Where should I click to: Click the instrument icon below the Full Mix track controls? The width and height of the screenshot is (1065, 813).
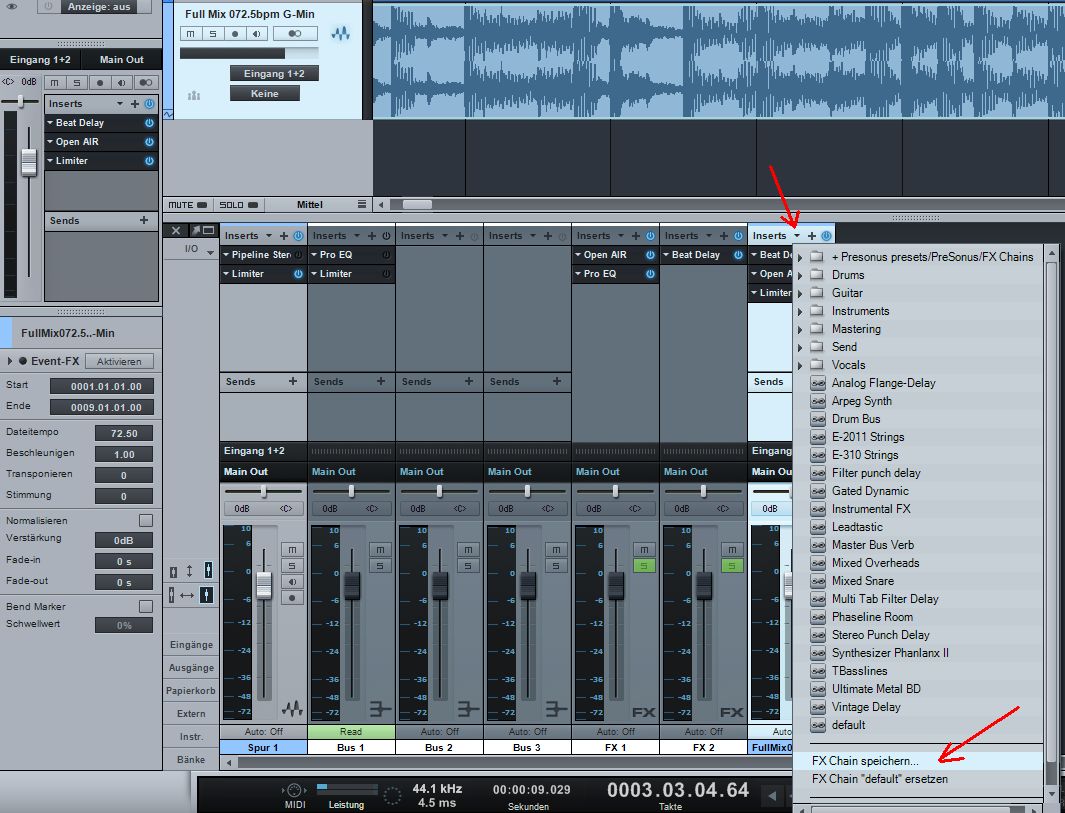click(x=194, y=95)
